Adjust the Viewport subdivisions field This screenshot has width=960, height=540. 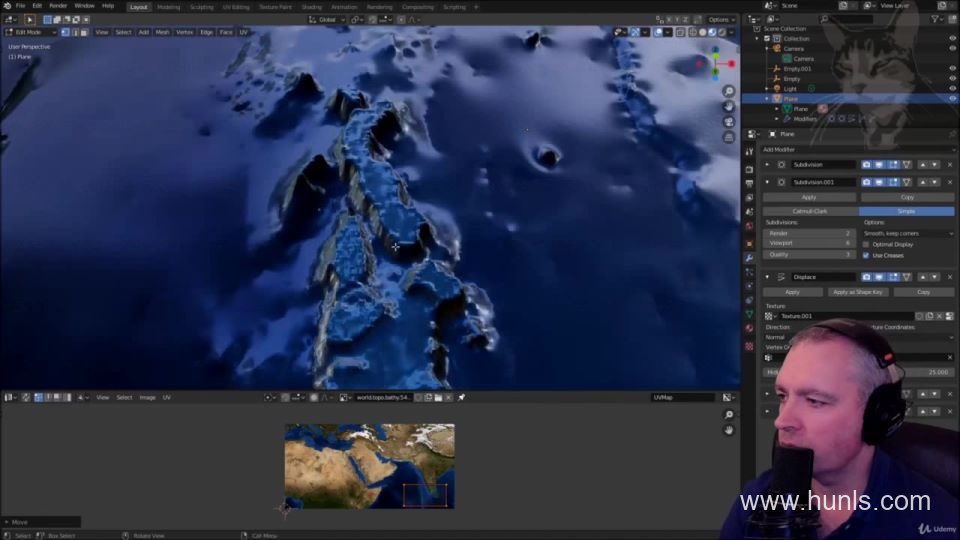pos(809,243)
